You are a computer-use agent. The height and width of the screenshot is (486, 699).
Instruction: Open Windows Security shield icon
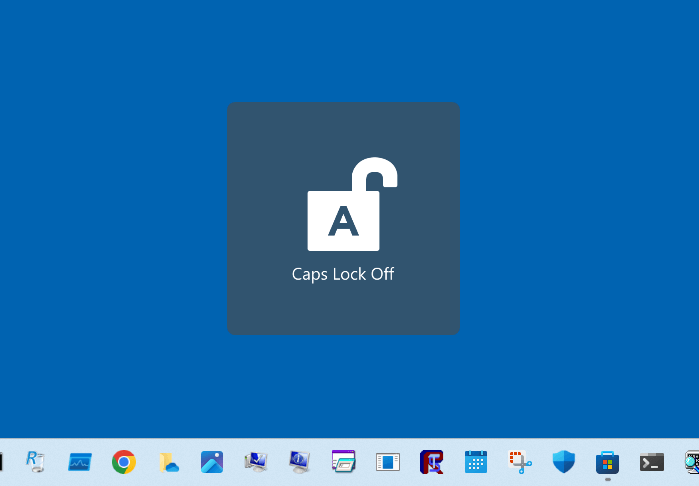click(x=564, y=461)
